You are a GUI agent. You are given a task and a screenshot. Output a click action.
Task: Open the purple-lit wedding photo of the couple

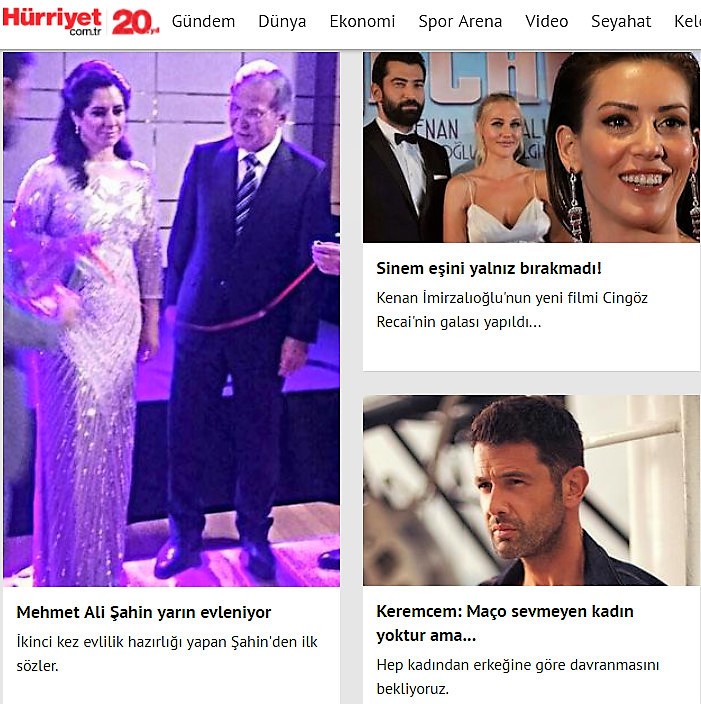172,319
